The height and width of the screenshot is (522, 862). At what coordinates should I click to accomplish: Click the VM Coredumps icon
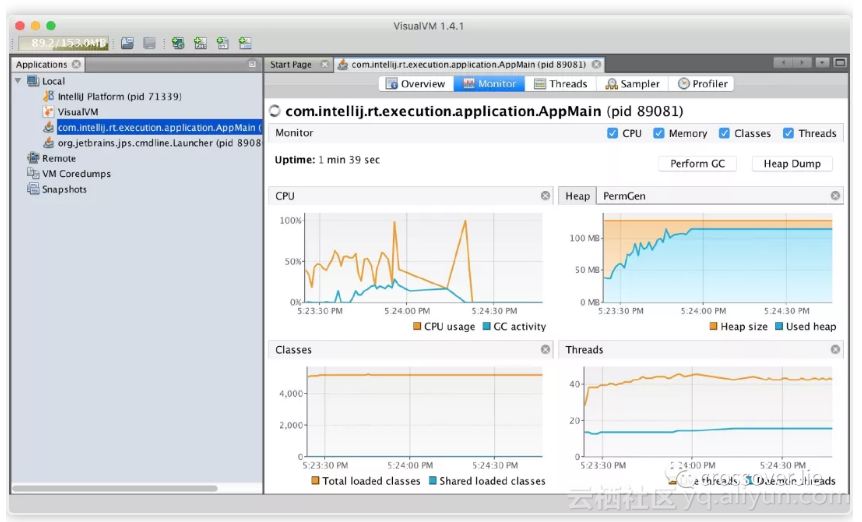(33, 174)
